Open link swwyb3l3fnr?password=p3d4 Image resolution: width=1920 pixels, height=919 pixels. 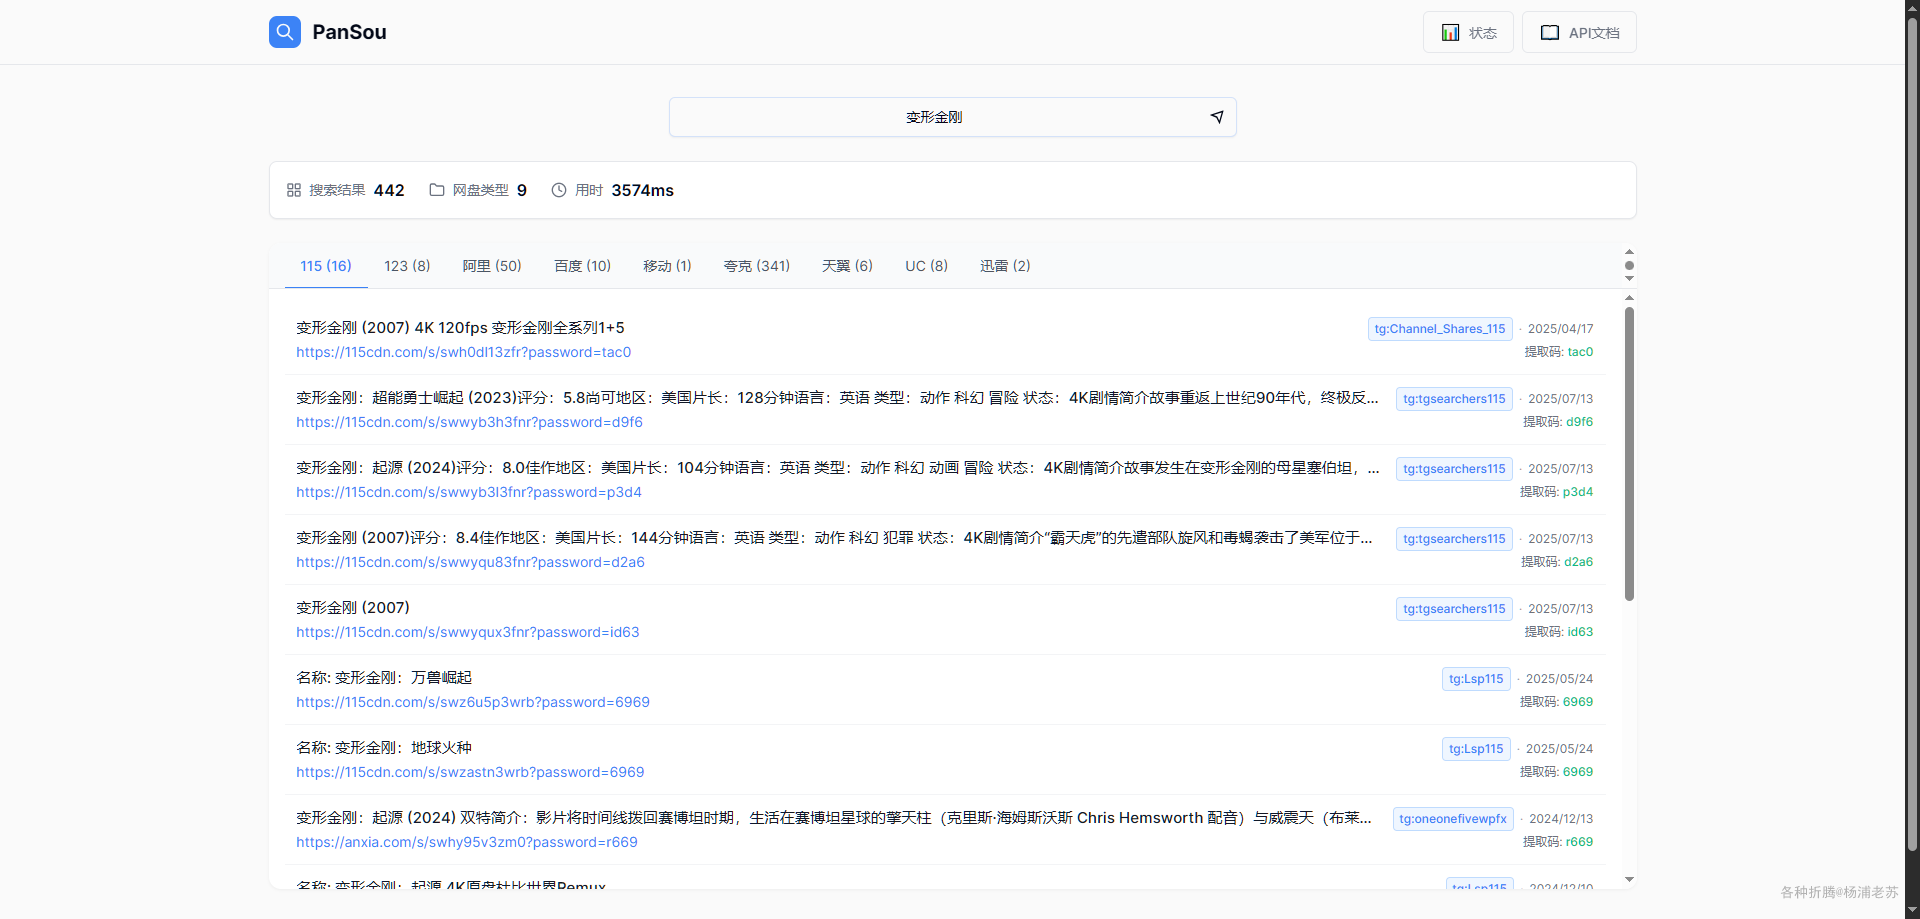pyautogui.click(x=469, y=492)
